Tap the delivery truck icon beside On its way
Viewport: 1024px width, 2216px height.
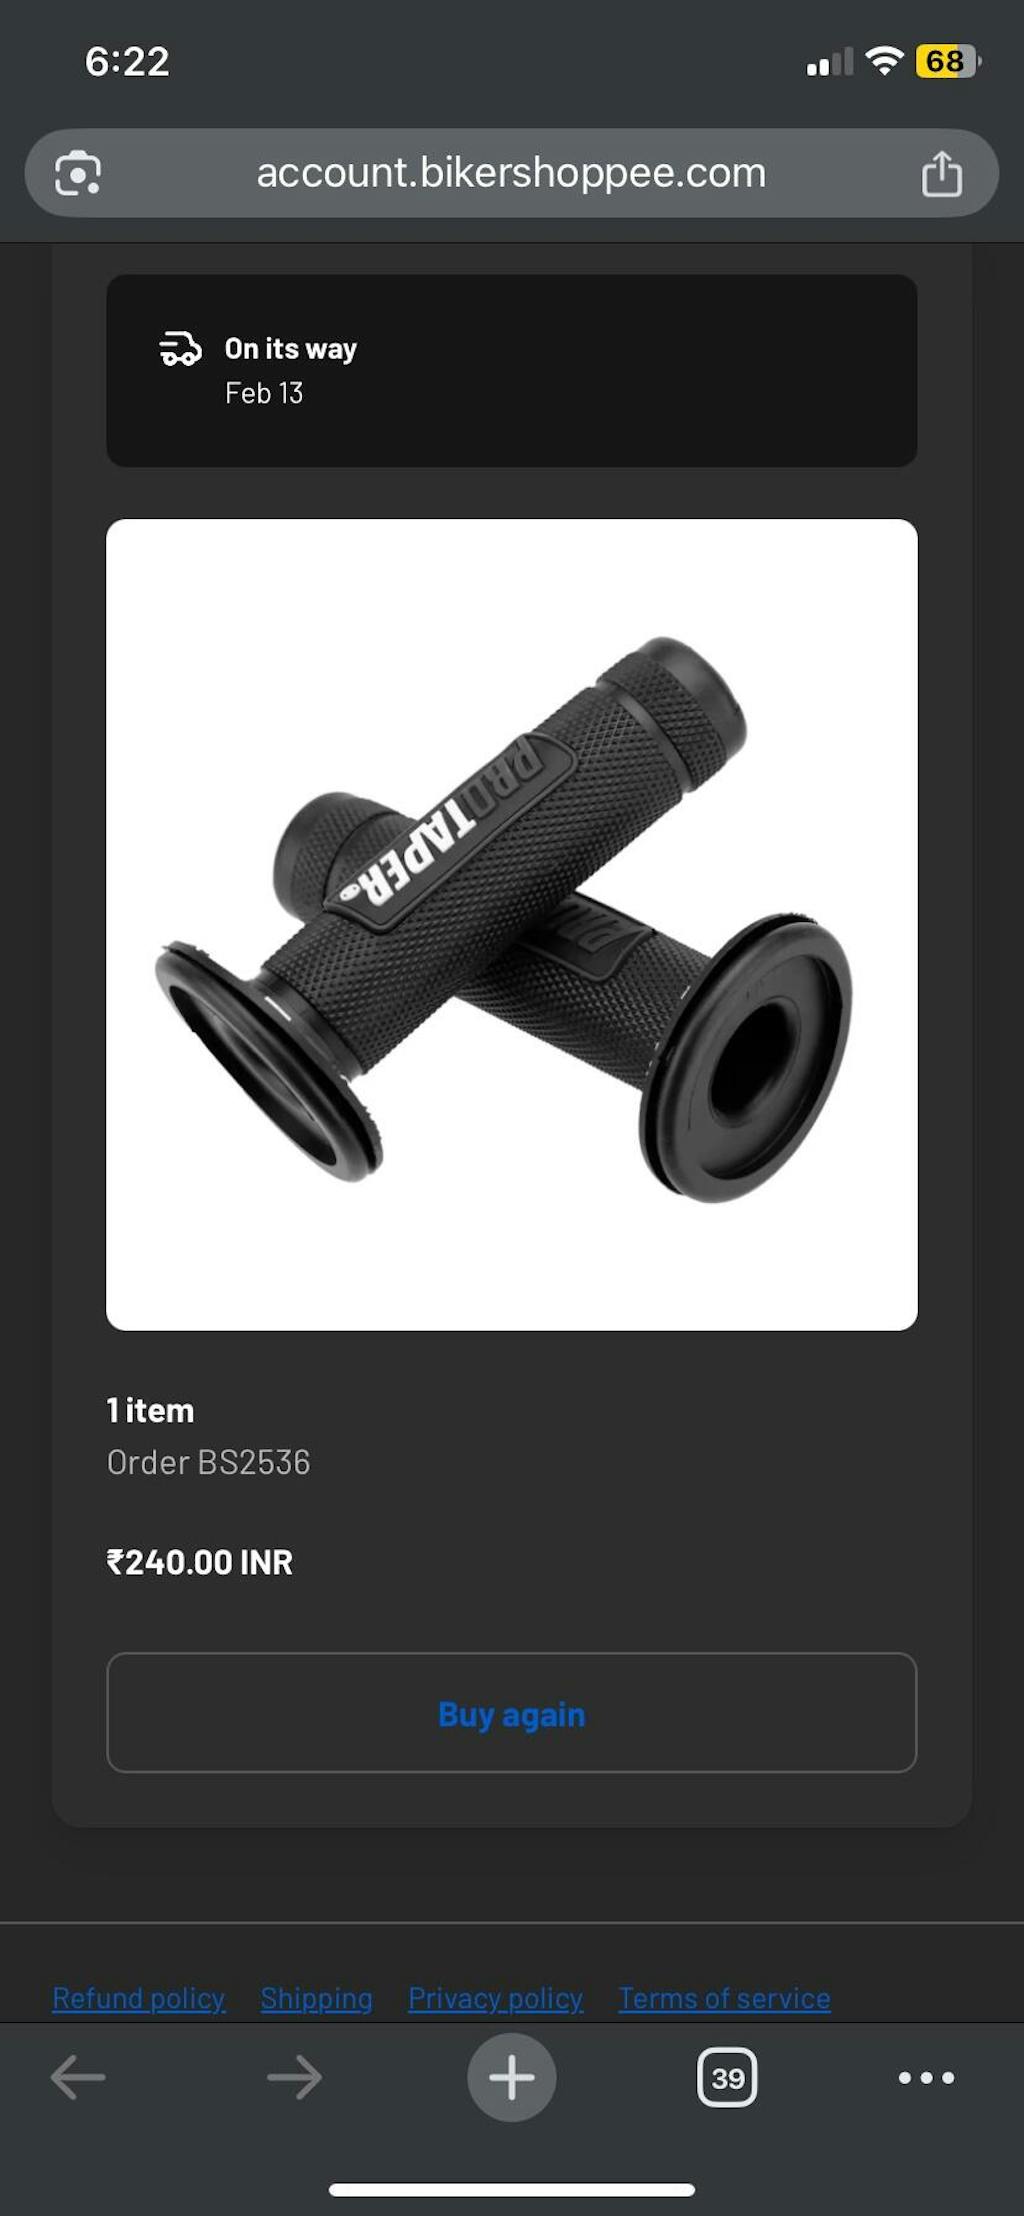click(180, 349)
